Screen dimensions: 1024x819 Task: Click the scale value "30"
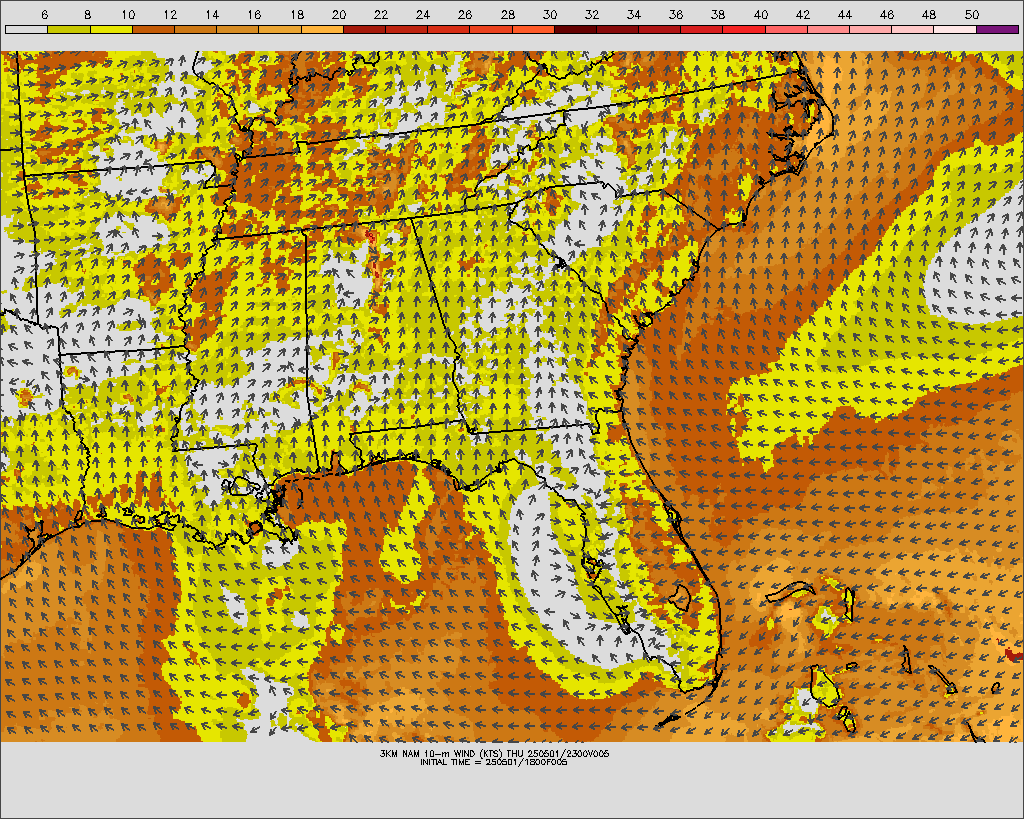point(550,14)
